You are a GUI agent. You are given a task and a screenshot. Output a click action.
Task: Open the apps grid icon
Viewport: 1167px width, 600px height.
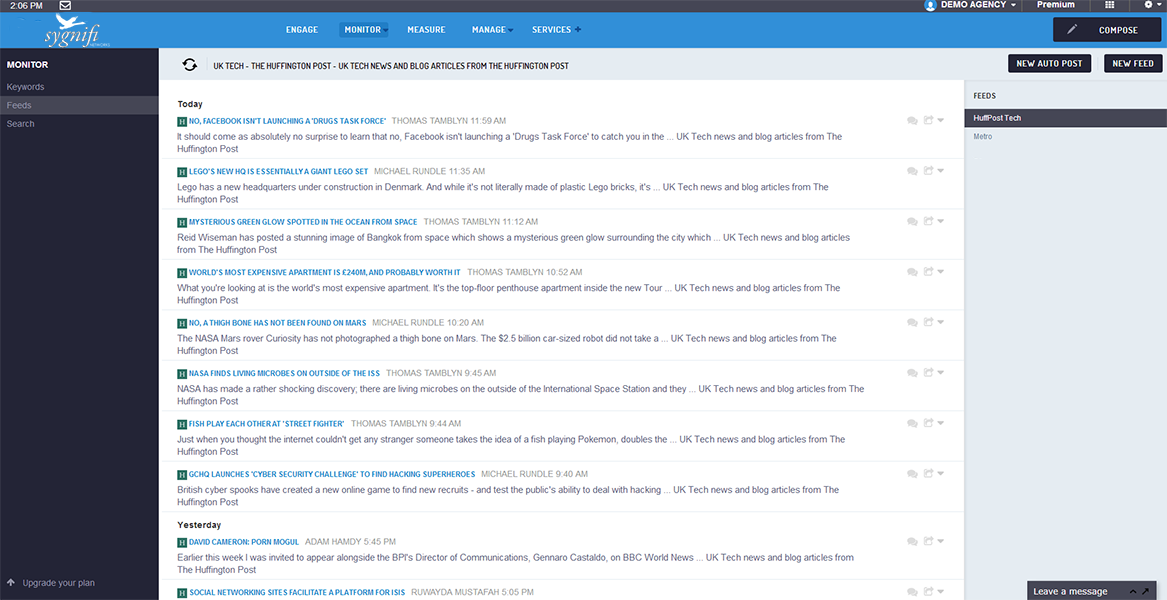coord(1109,5)
